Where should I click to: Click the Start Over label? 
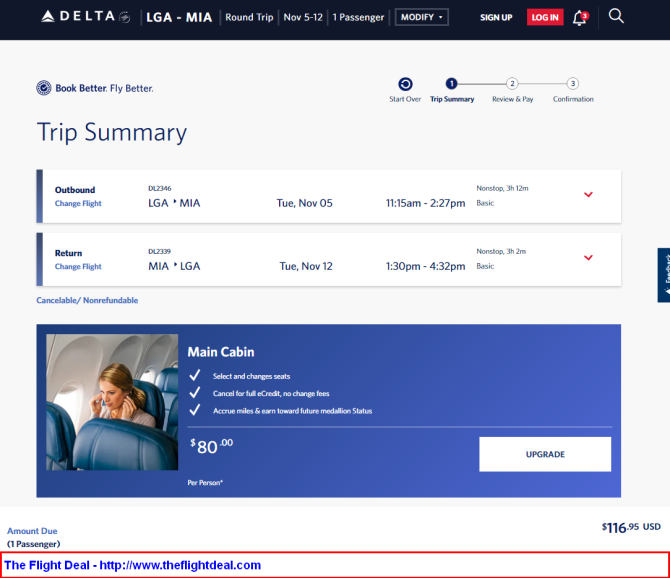405,99
